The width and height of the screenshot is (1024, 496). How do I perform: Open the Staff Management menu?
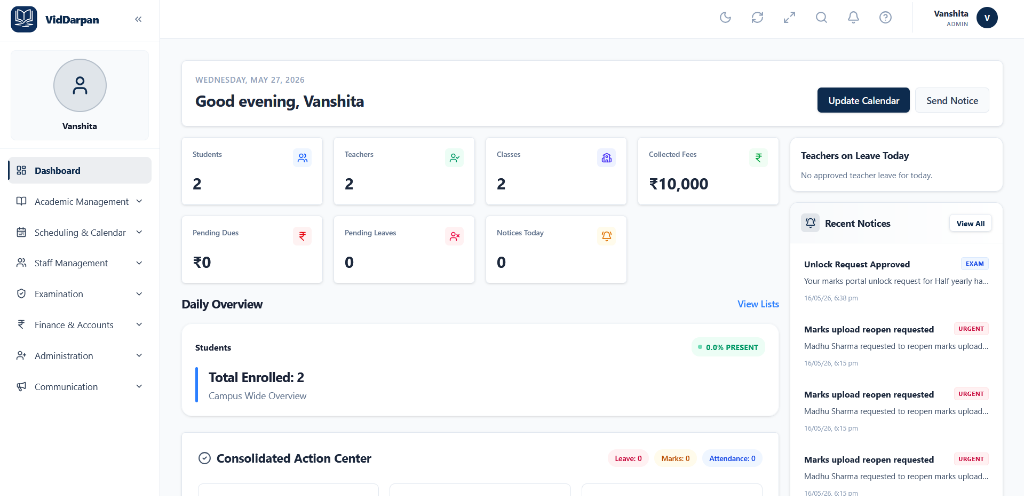[x=80, y=263]
